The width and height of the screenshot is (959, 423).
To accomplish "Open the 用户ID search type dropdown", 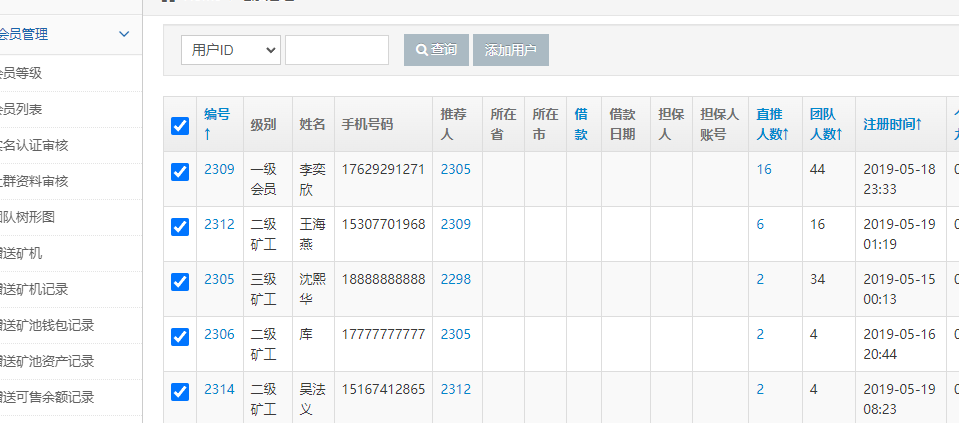I will click(x=231, y=50).
